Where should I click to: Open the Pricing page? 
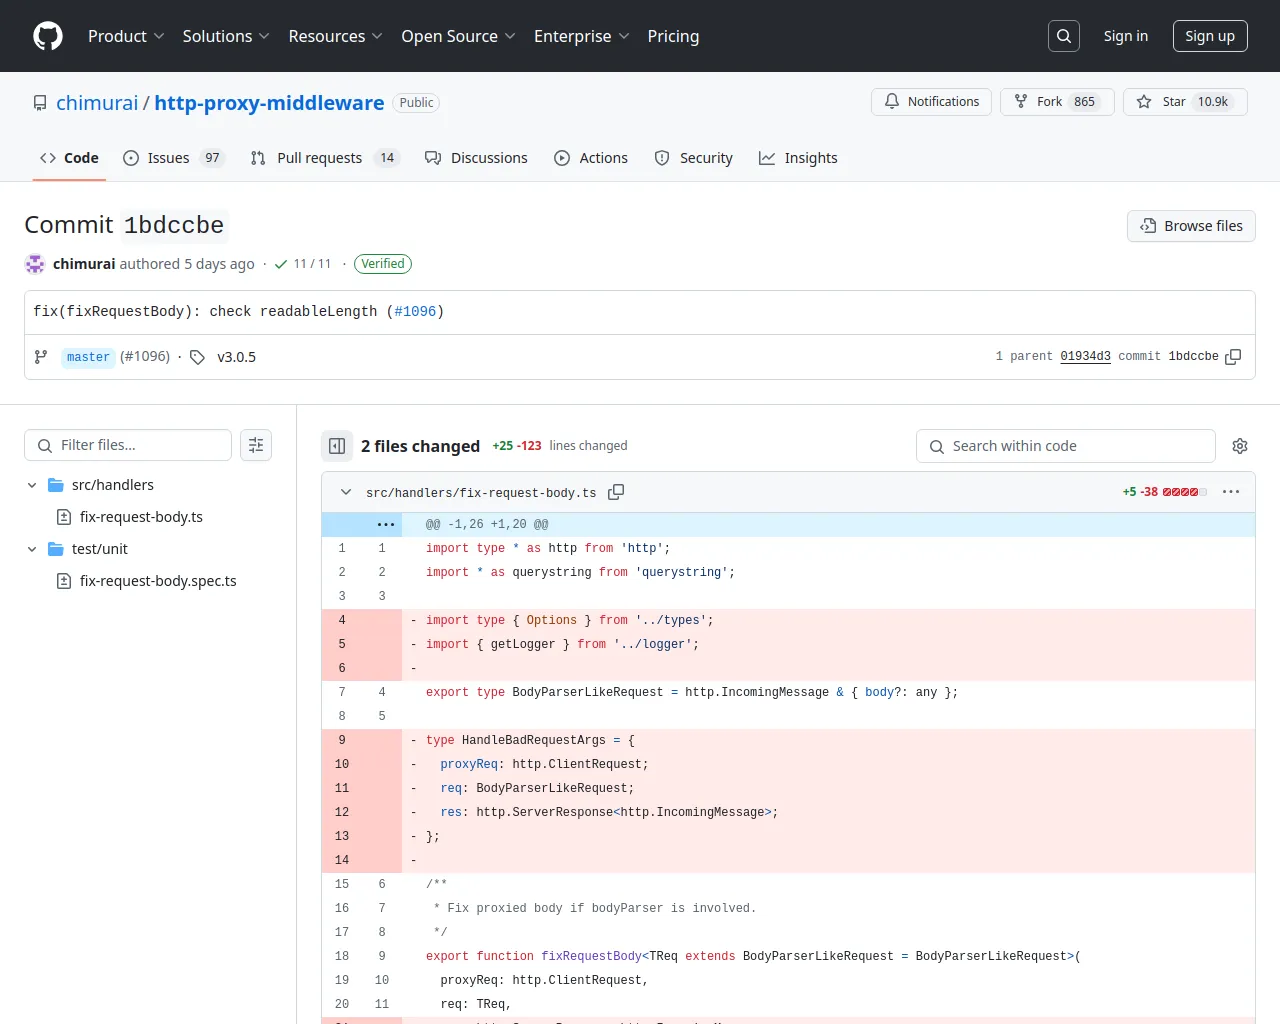[673, 36]
